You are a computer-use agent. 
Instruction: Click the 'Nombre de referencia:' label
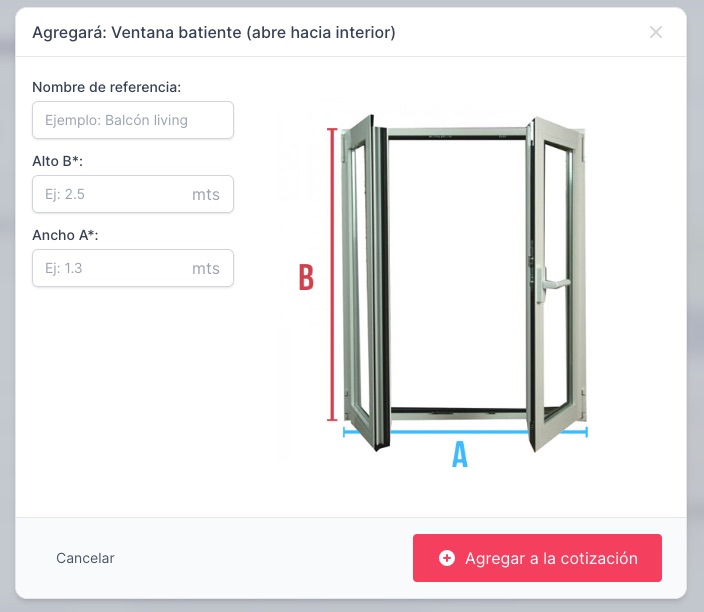(107, 87)
